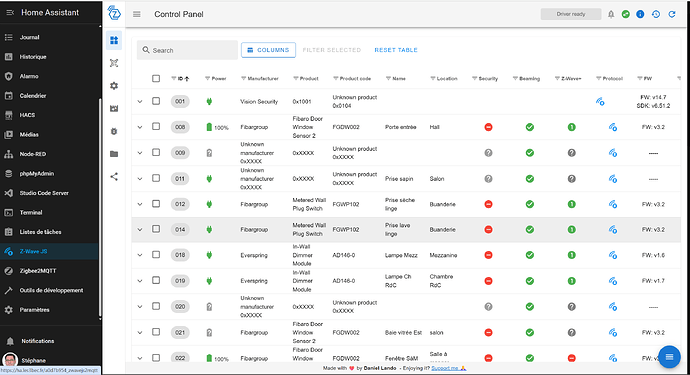690x375 pixels.
Task: Click the Support me link in footer
Action: tap(445, 368)
